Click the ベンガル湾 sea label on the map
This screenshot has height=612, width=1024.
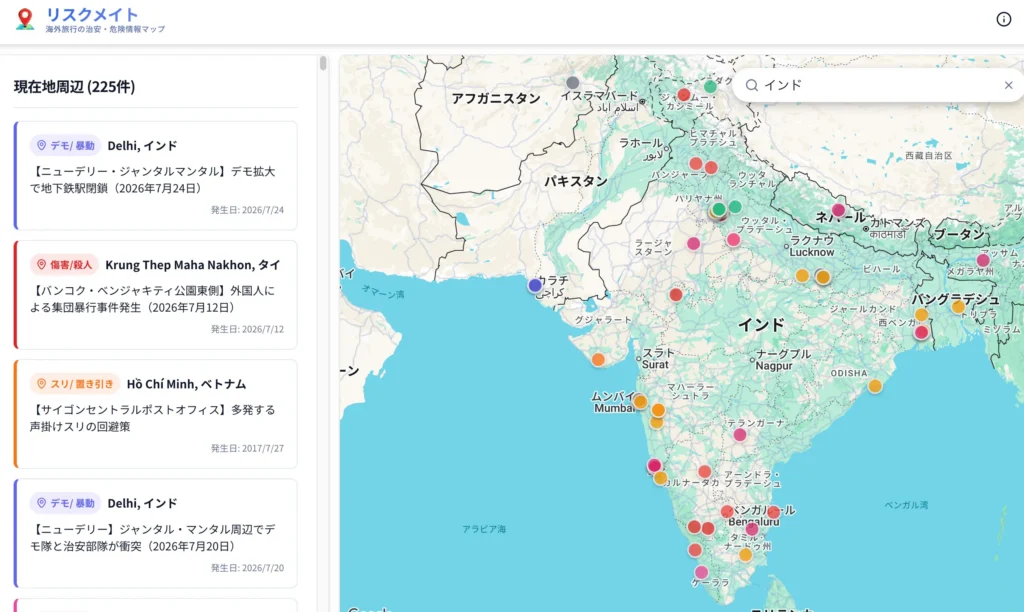pyautogui.click(x=906, y=505)
